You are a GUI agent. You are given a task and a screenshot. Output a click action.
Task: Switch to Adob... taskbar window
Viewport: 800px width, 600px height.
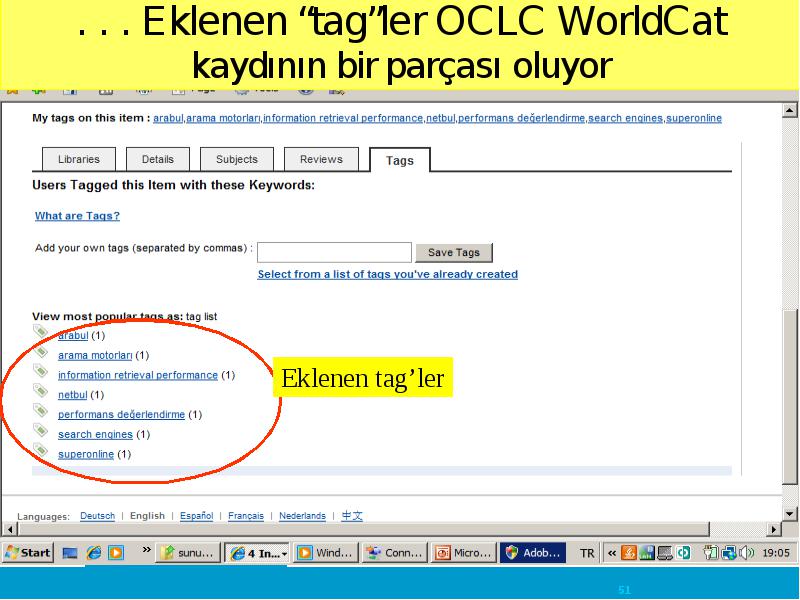coord(533,553)
